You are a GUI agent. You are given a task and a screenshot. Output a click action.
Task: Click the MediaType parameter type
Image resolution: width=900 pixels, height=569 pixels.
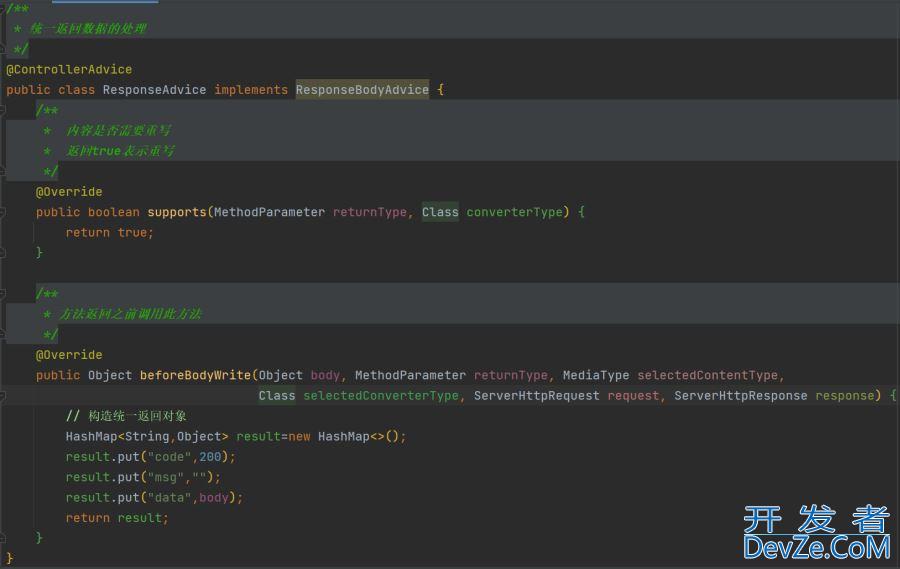(x=596, y=376)
